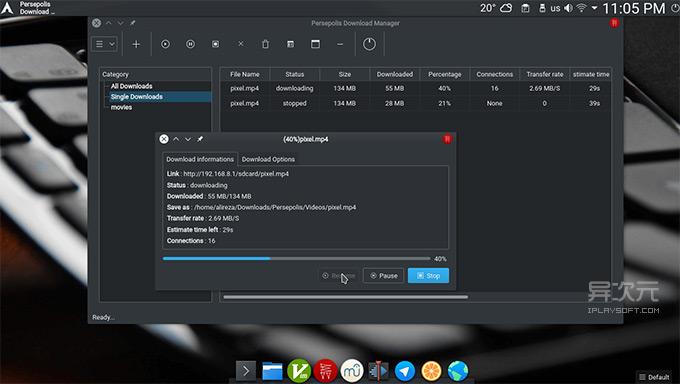This screenshot has width=680, height=384.
Task: Click the Save as path text
Action: [275, 207]
